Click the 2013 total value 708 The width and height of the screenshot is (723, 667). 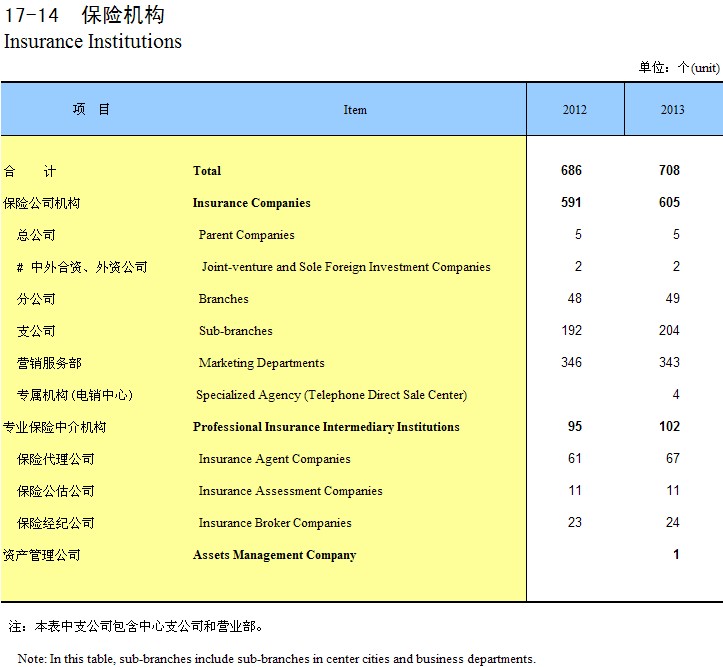click(x=669, y=171)
